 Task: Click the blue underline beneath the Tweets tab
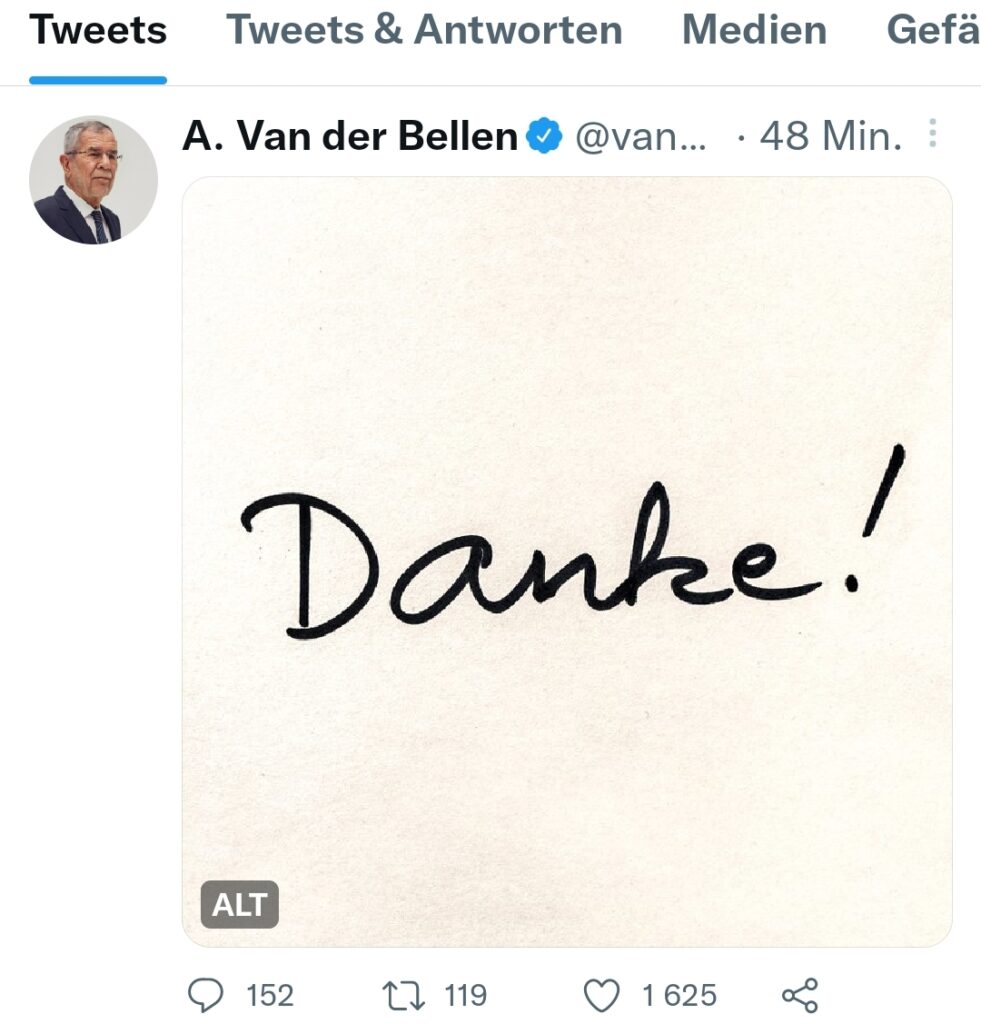[98, 80]
